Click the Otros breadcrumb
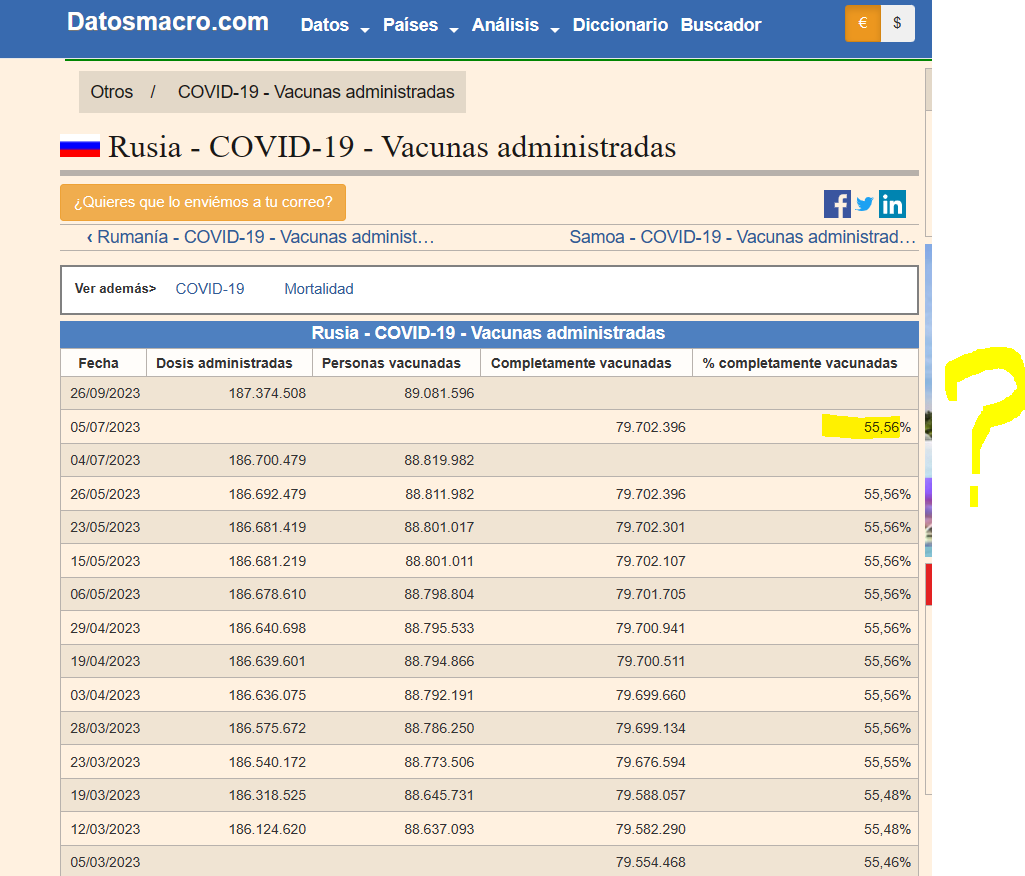 112,92
